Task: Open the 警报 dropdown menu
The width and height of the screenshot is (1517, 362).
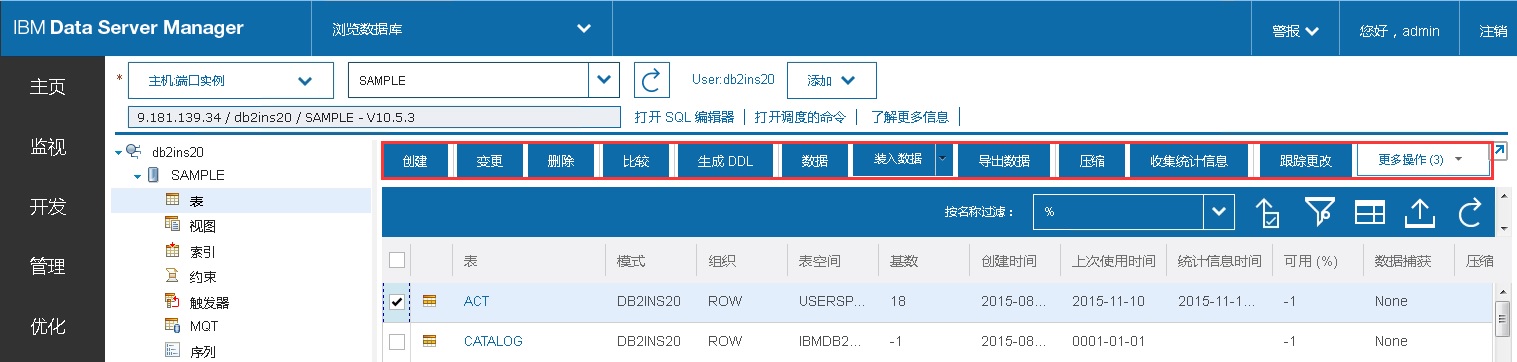Action: coord(1295,30)
